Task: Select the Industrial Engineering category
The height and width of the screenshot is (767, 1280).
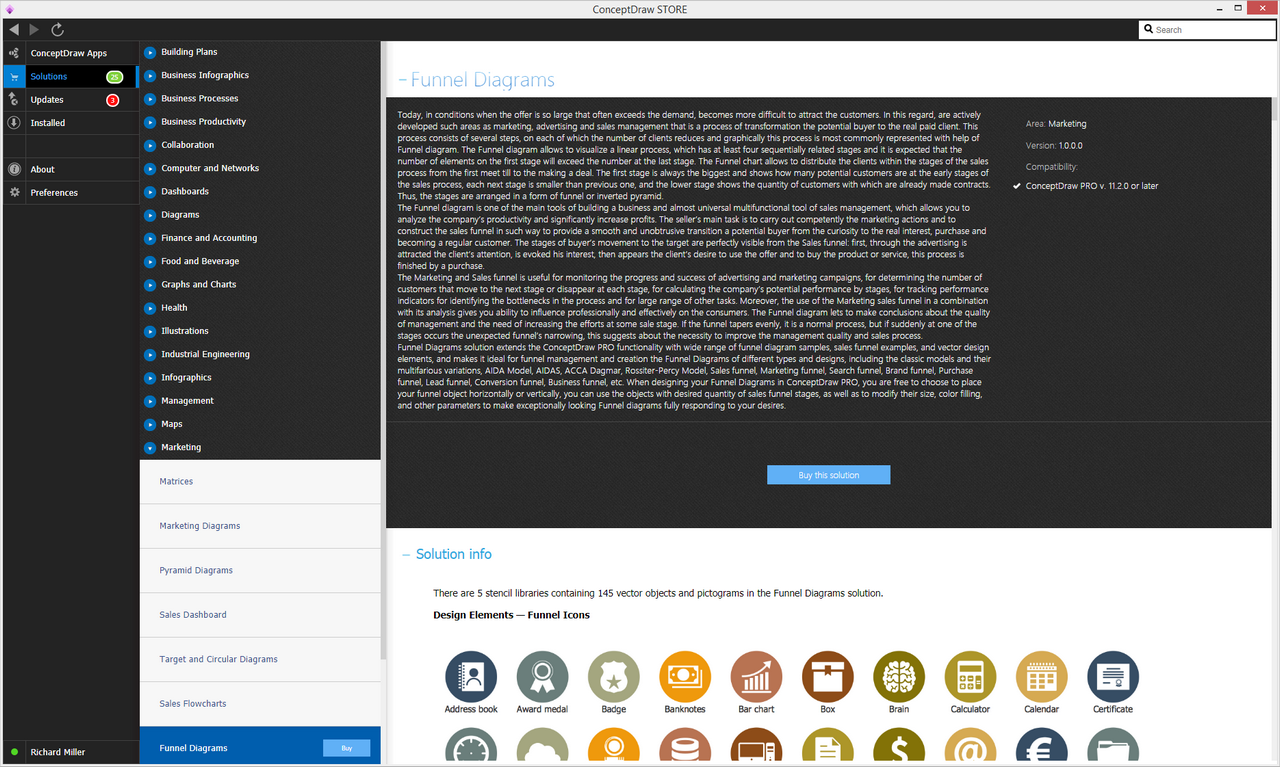Action: tap(205, 354)
